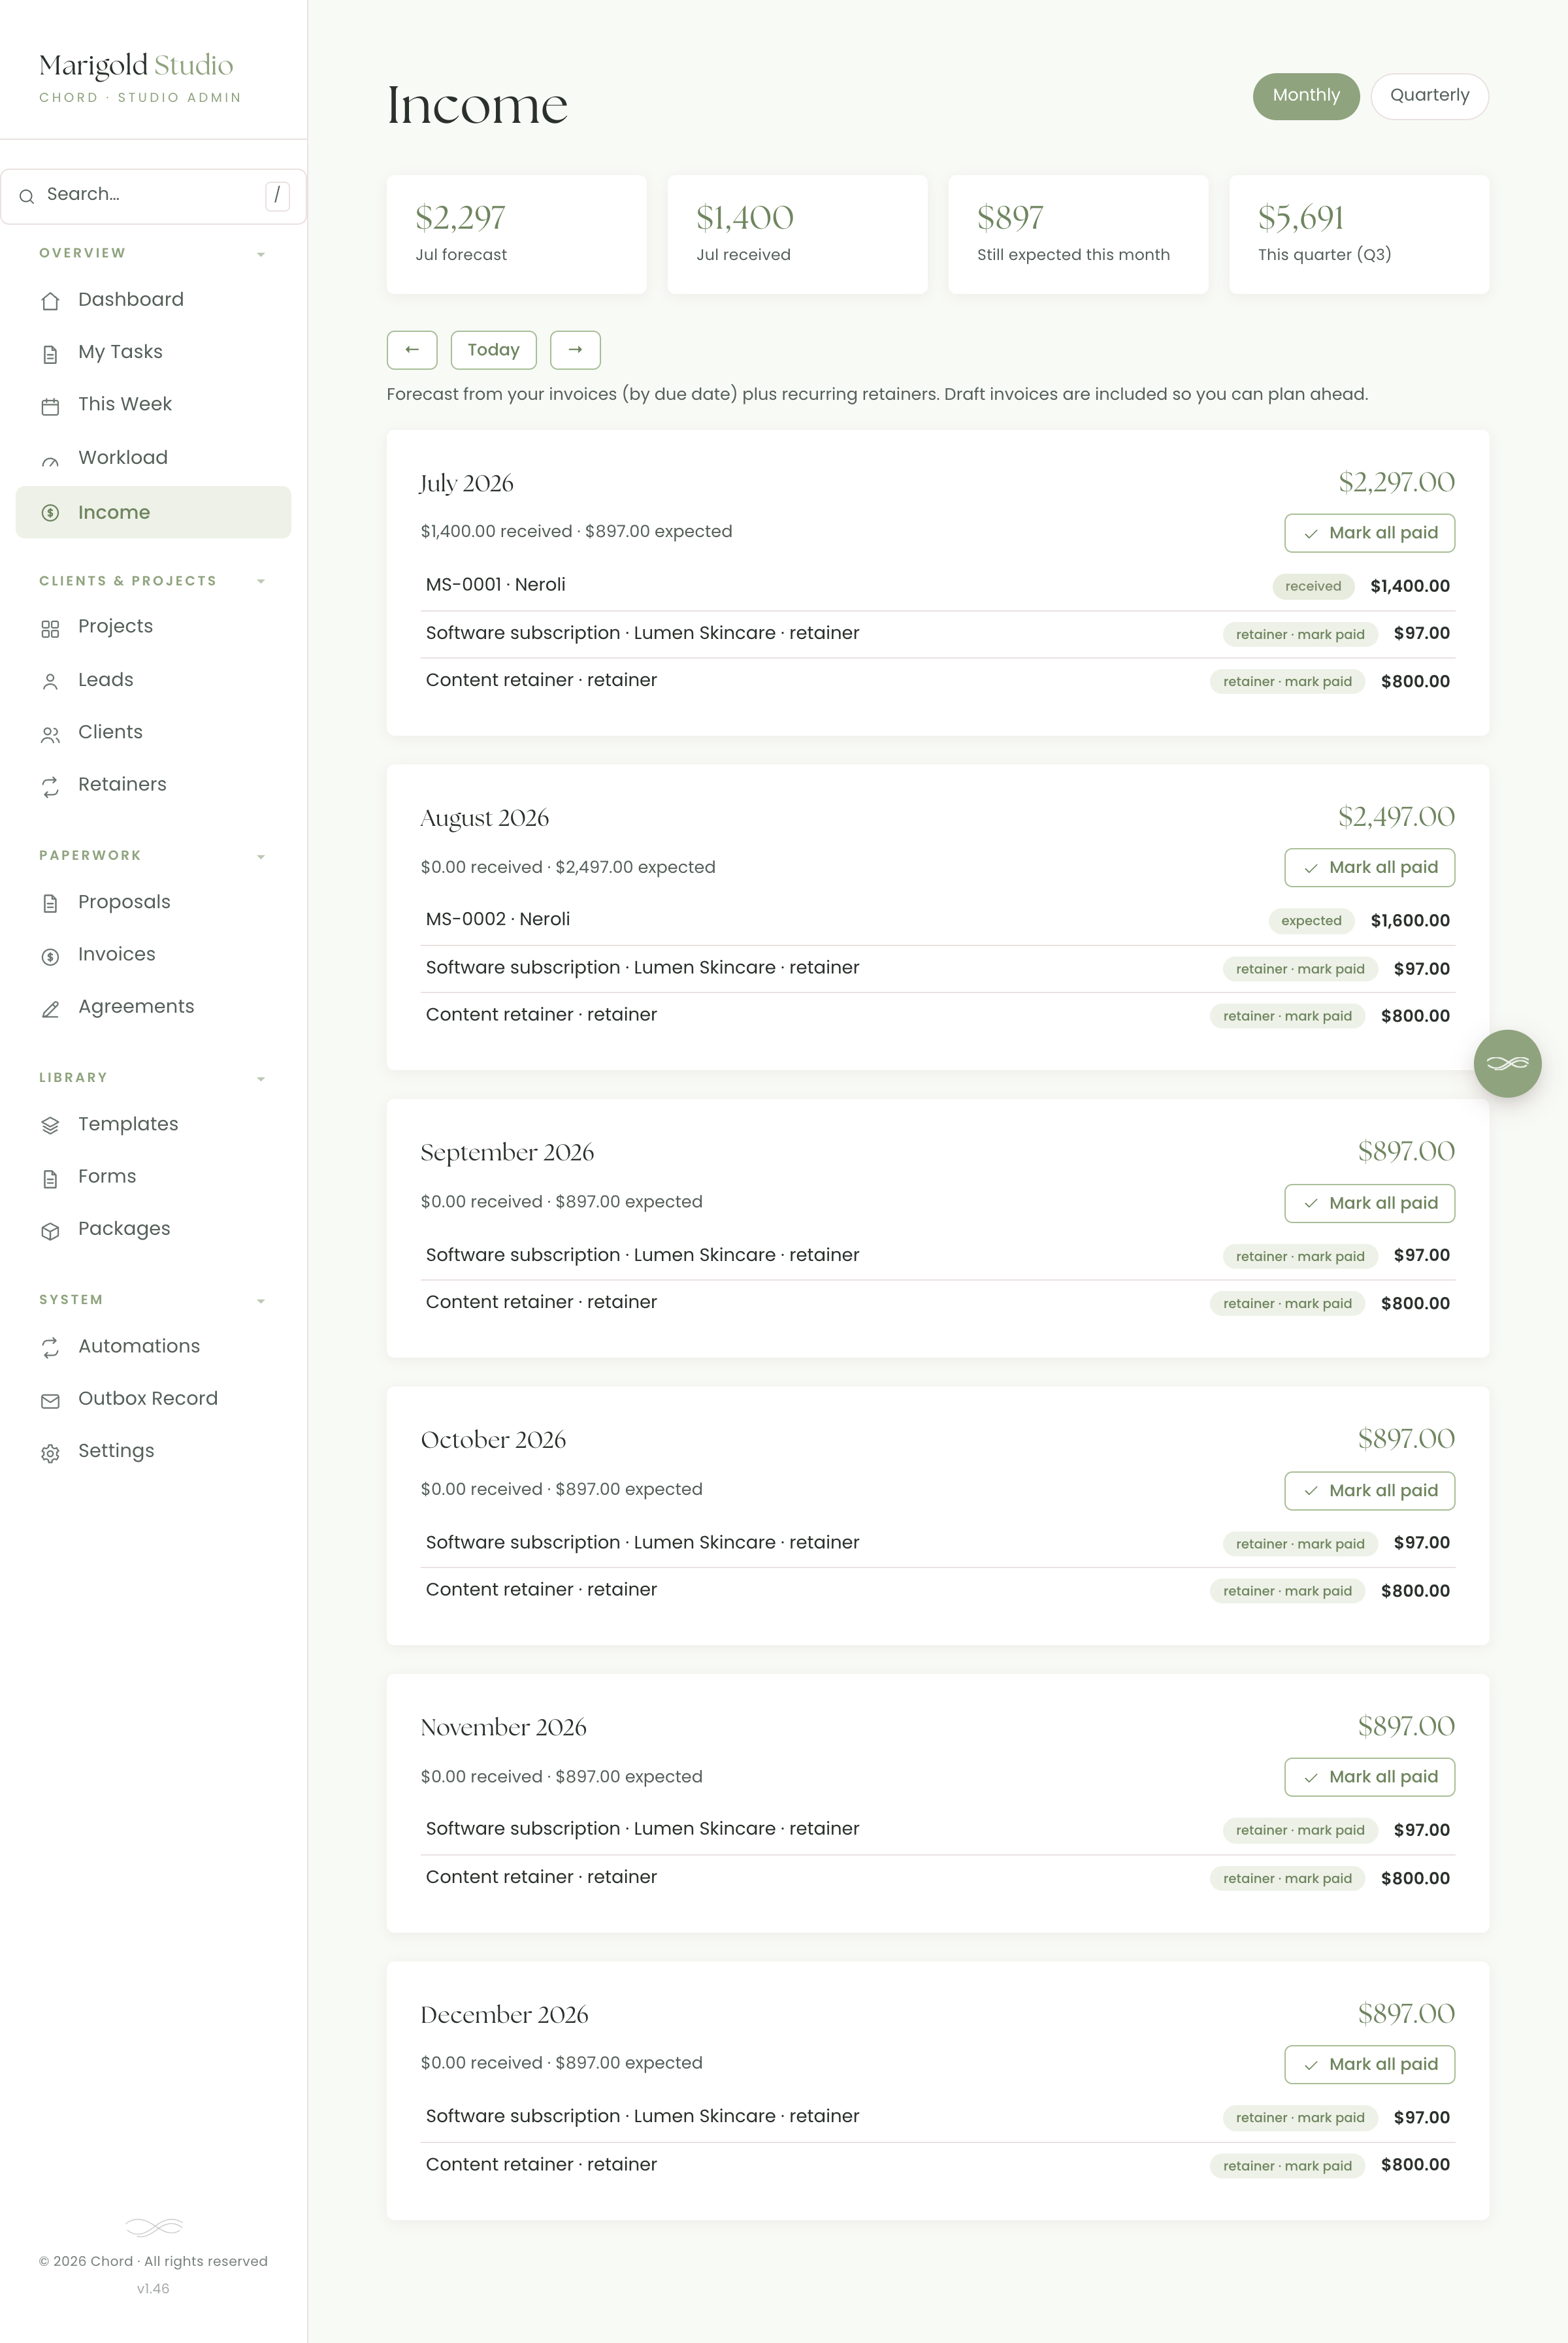Click the Retainers recurring arrows icon
Screen dimensions: 1568x2343
pos(50,787)
